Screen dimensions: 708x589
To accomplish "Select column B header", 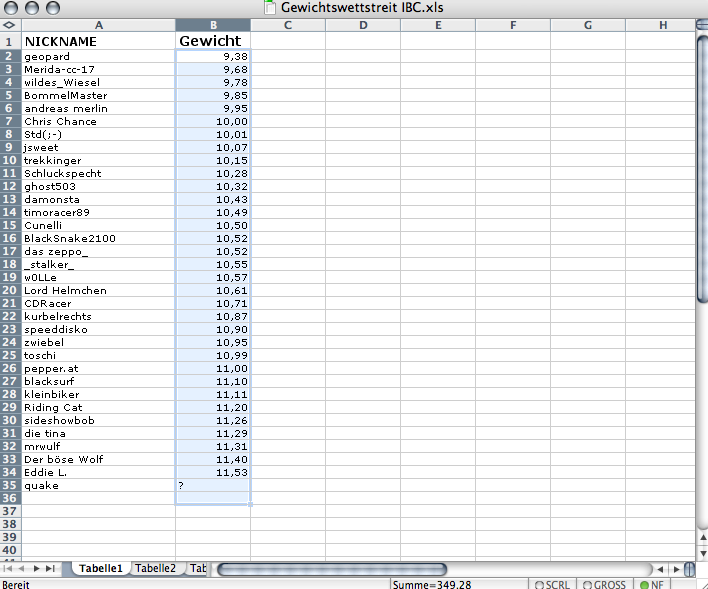I will coord(213,24).
